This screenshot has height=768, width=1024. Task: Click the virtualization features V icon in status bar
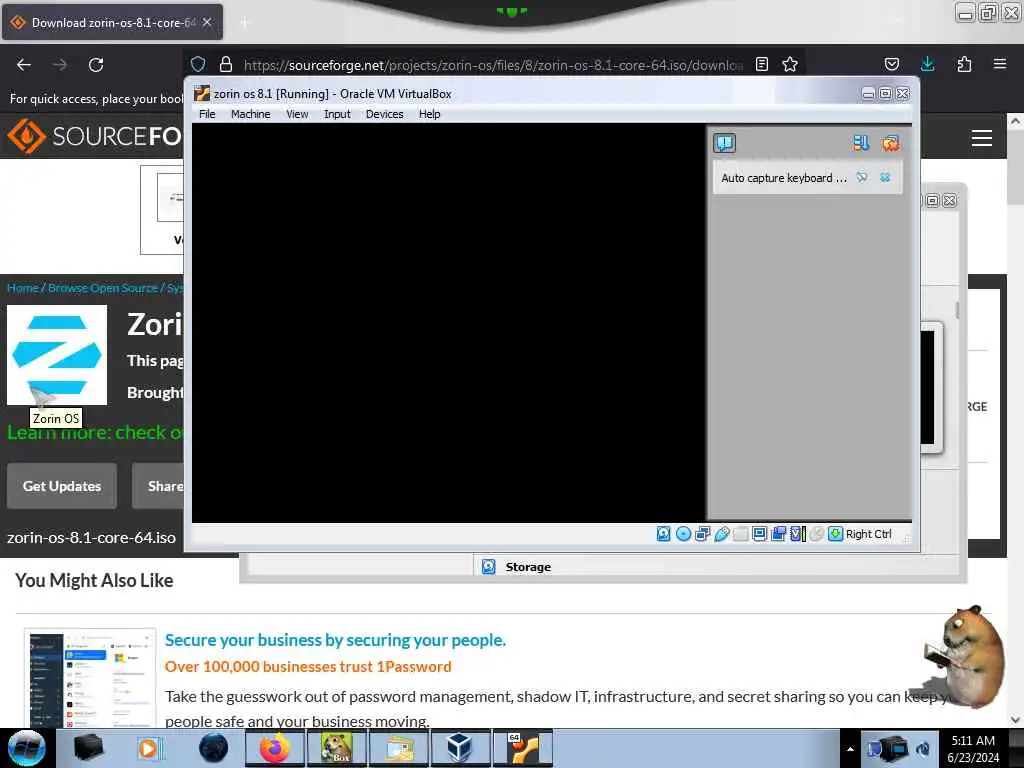coord(797,534)
